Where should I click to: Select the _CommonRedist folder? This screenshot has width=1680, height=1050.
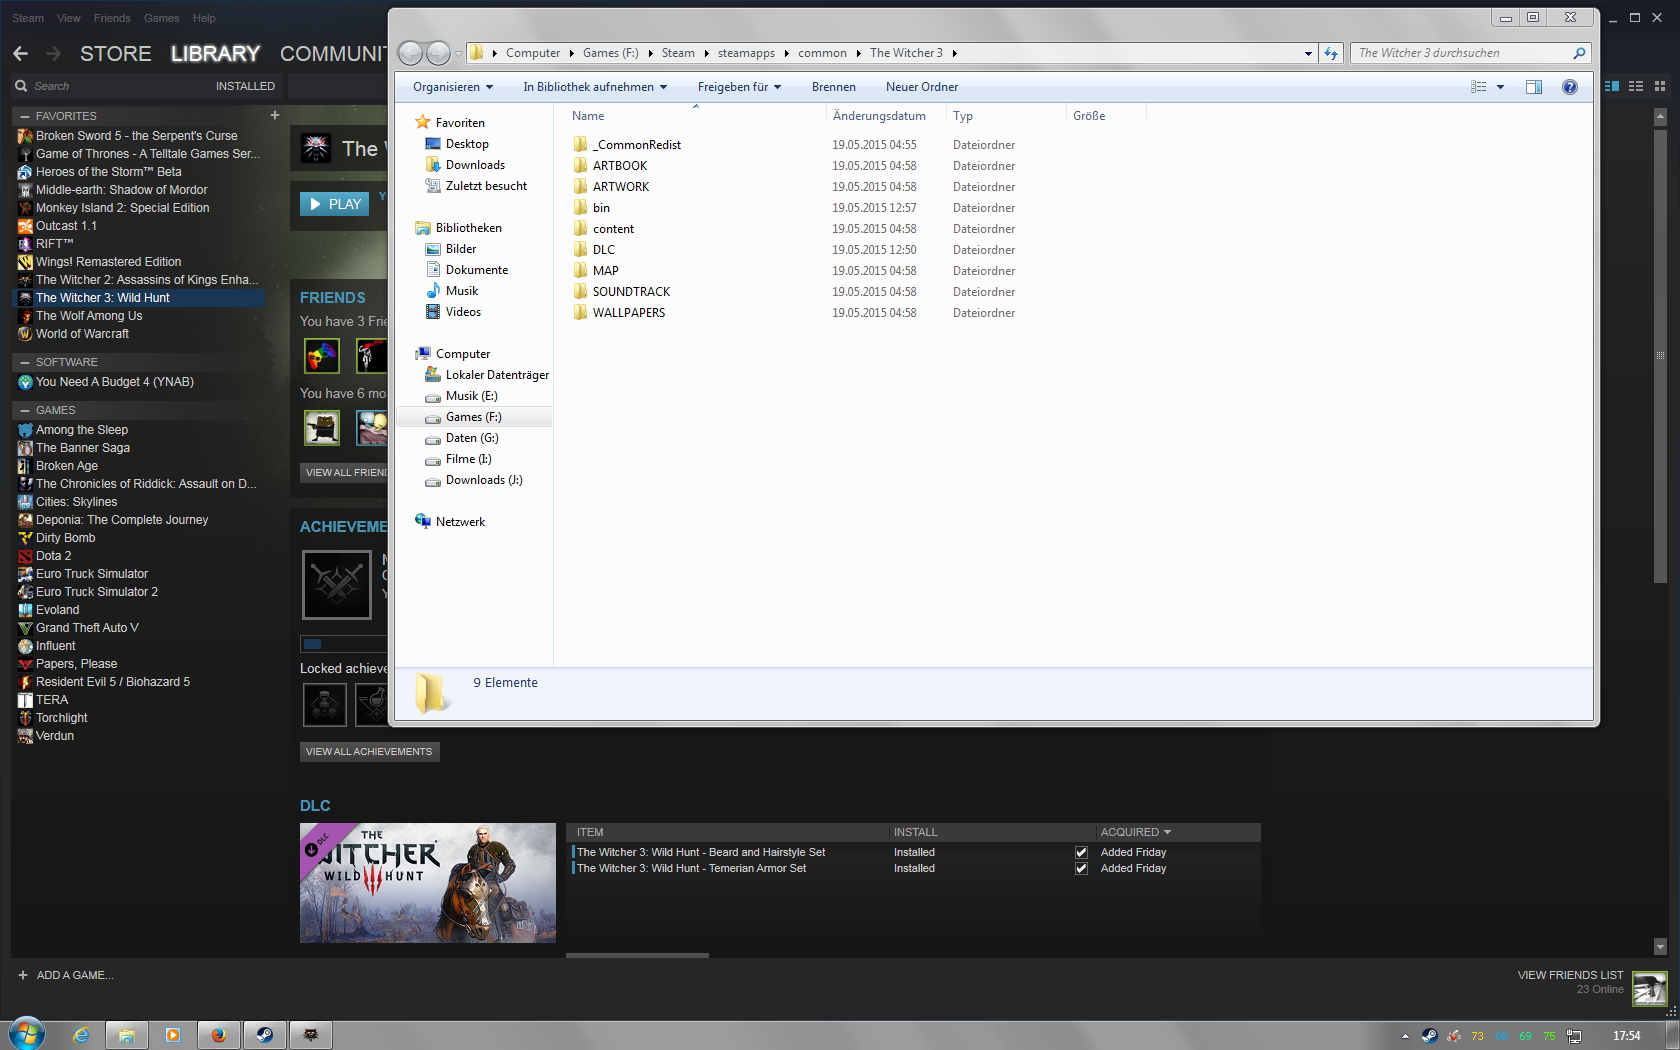coord(637,145)
